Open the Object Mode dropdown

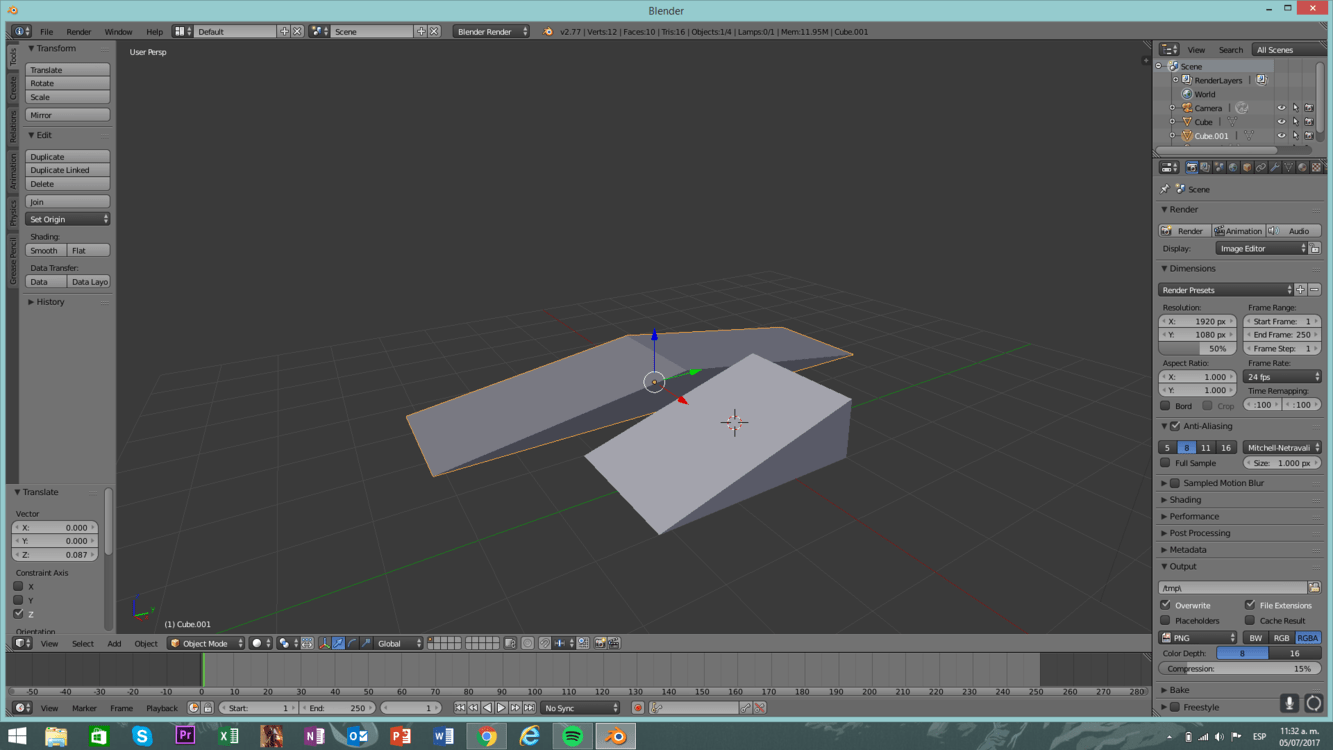click(207, 643)
